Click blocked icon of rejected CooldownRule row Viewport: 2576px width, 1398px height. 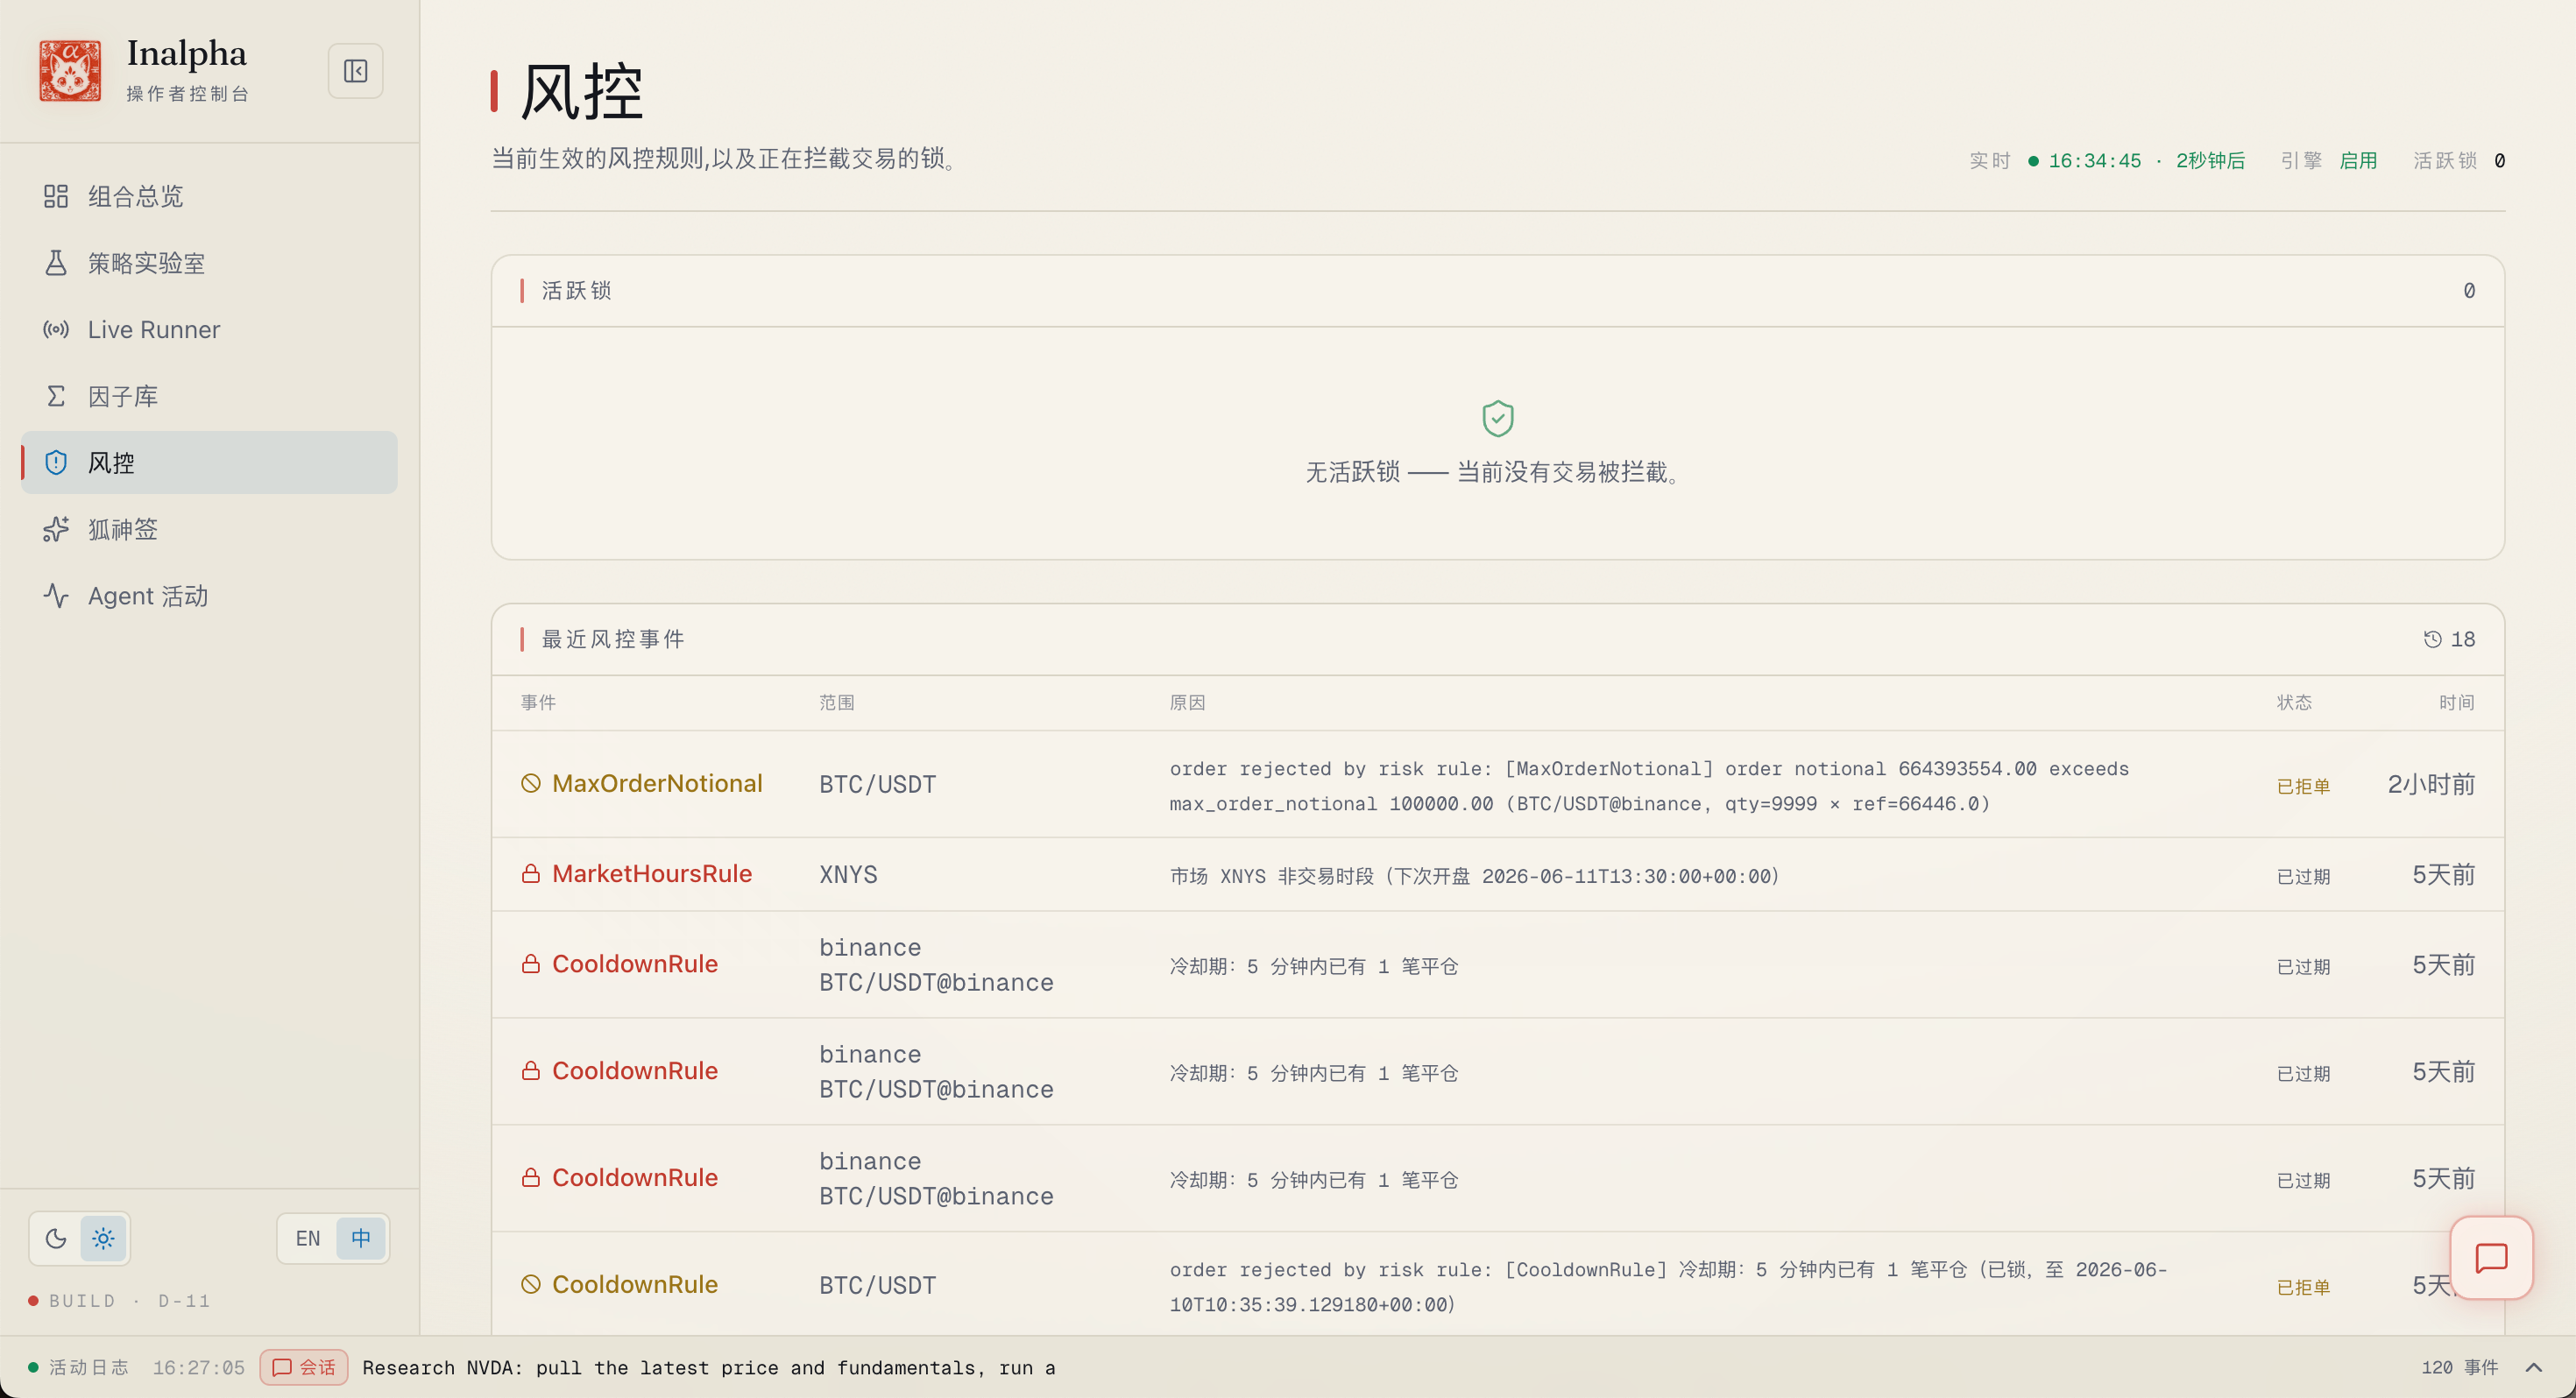tap(531, 1284)
